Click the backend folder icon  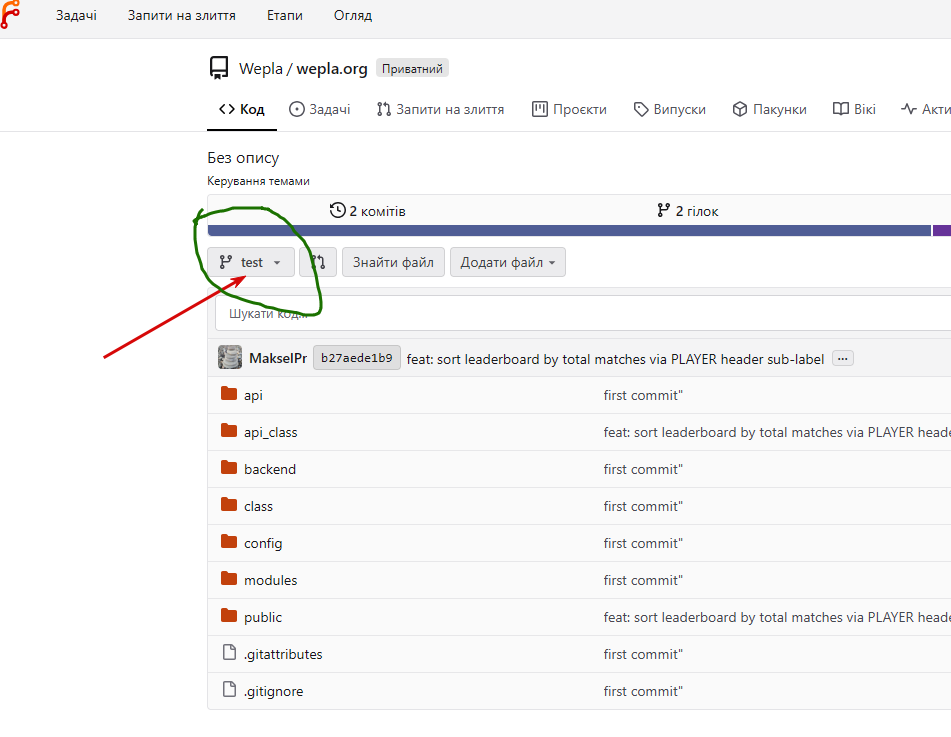(229, 468)
